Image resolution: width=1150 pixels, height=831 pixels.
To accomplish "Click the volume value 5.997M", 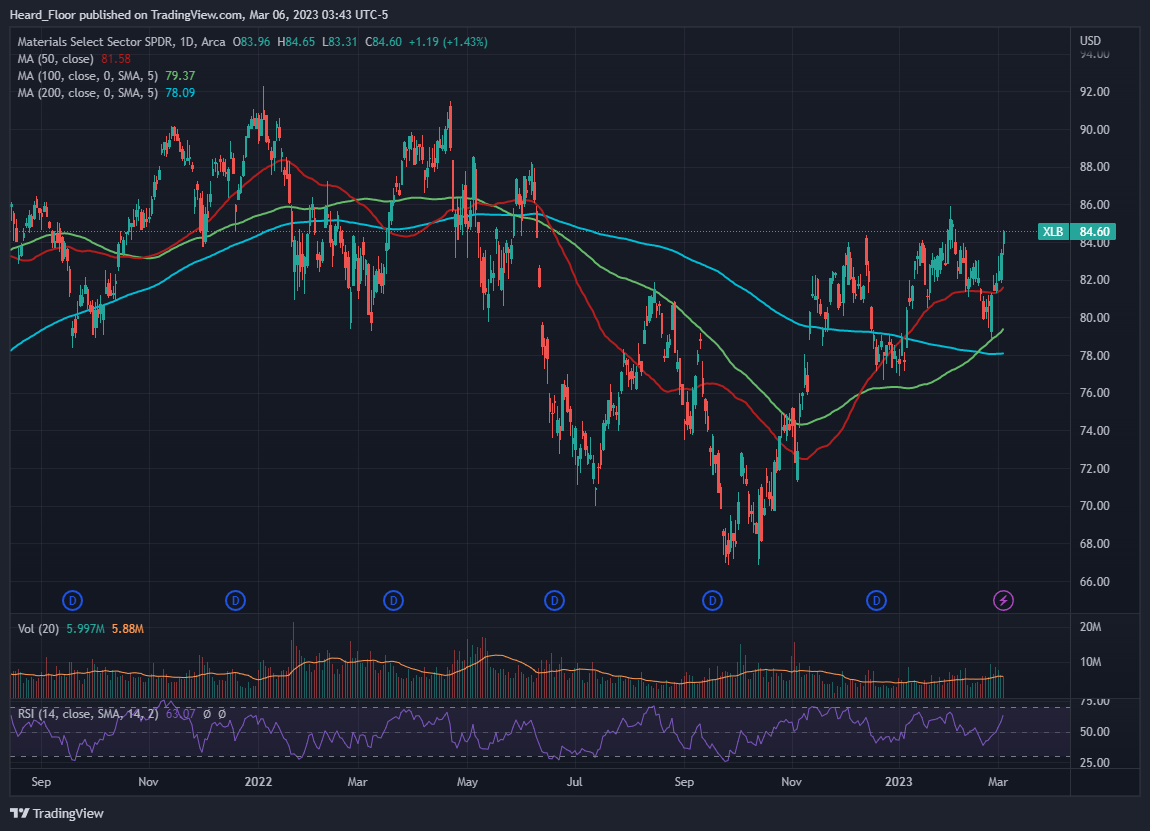I will click(x=86, y=629).
